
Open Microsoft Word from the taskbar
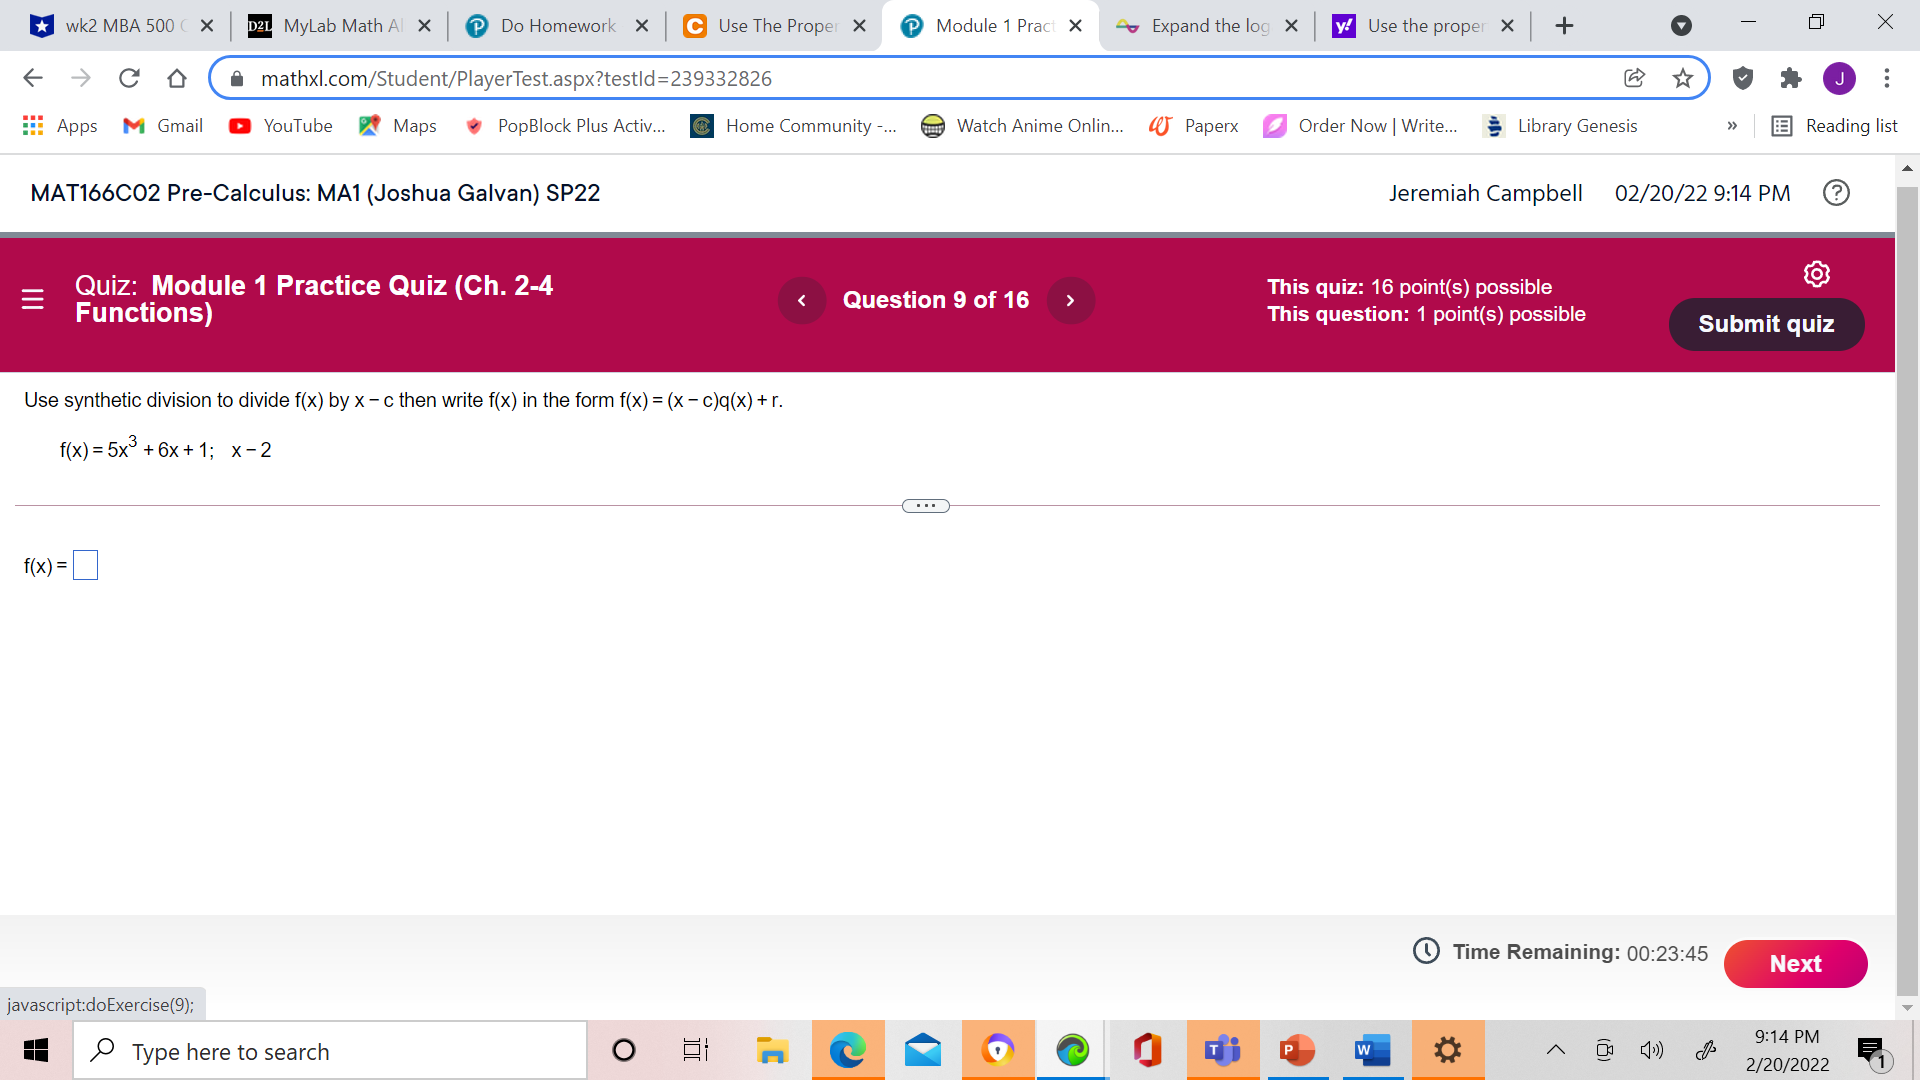(x=1372, y=1050)
